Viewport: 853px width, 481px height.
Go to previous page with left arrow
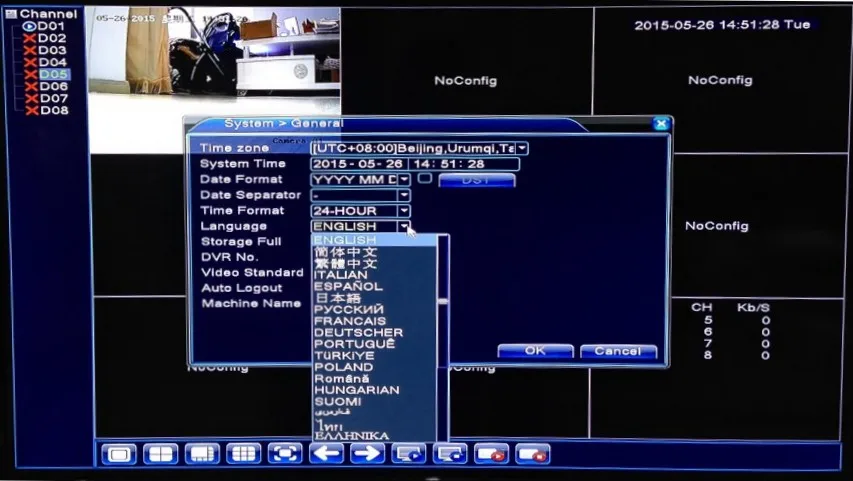coord(326,453)
